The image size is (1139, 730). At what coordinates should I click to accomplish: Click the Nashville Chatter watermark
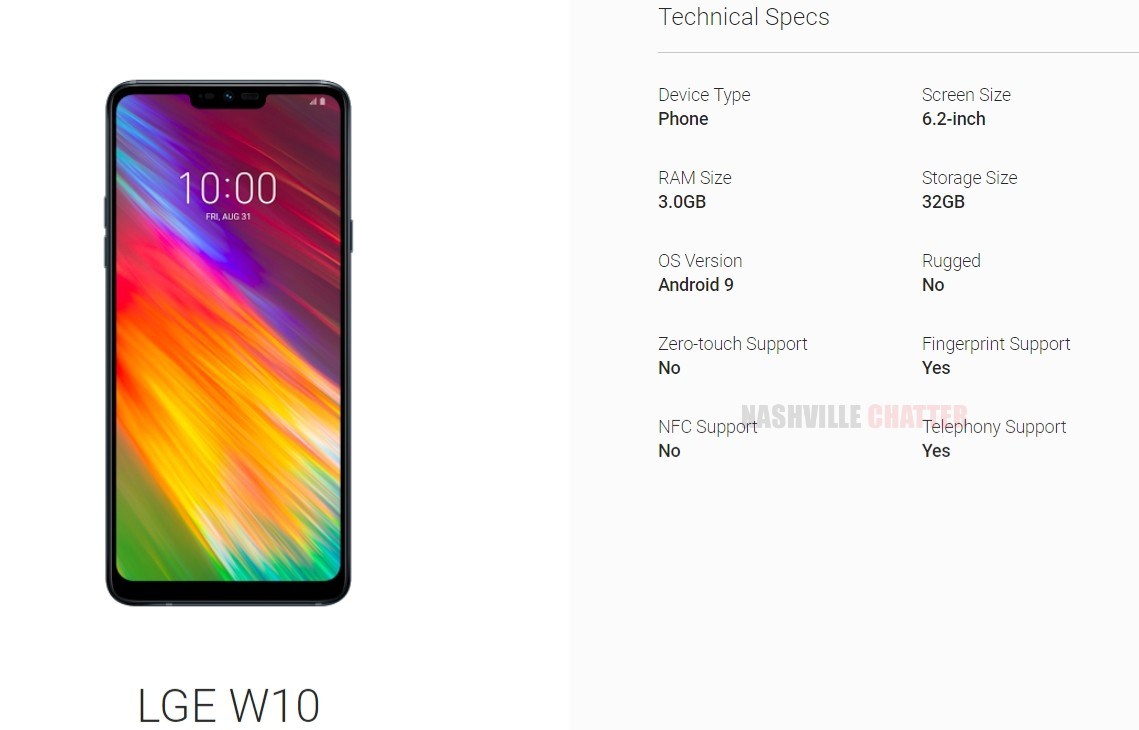pos(854,416)
